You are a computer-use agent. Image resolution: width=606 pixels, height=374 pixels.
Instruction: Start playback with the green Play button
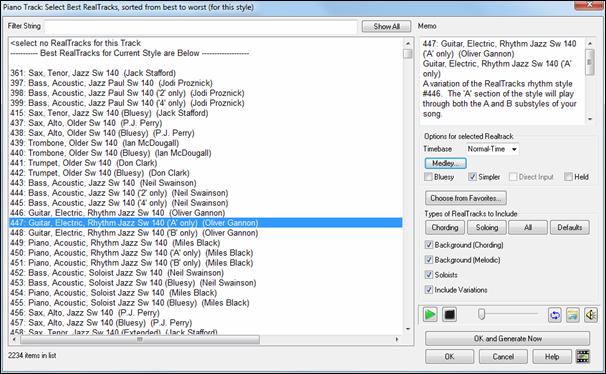click(430, 315)
